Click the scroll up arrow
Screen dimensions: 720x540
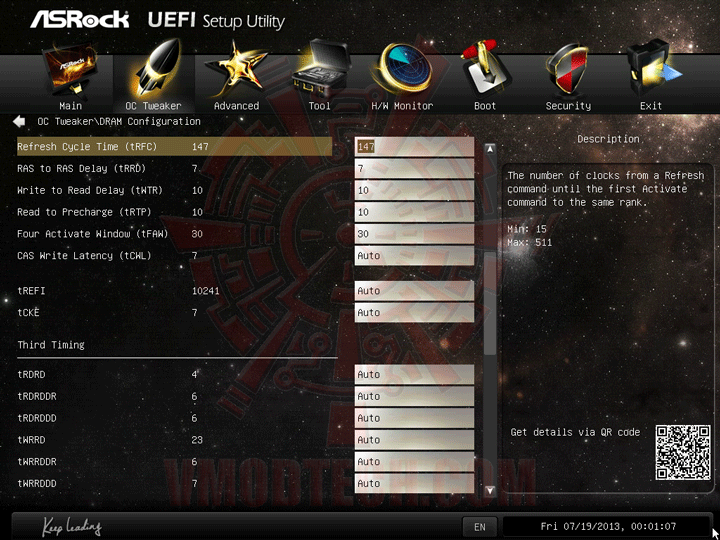(490, 149)
